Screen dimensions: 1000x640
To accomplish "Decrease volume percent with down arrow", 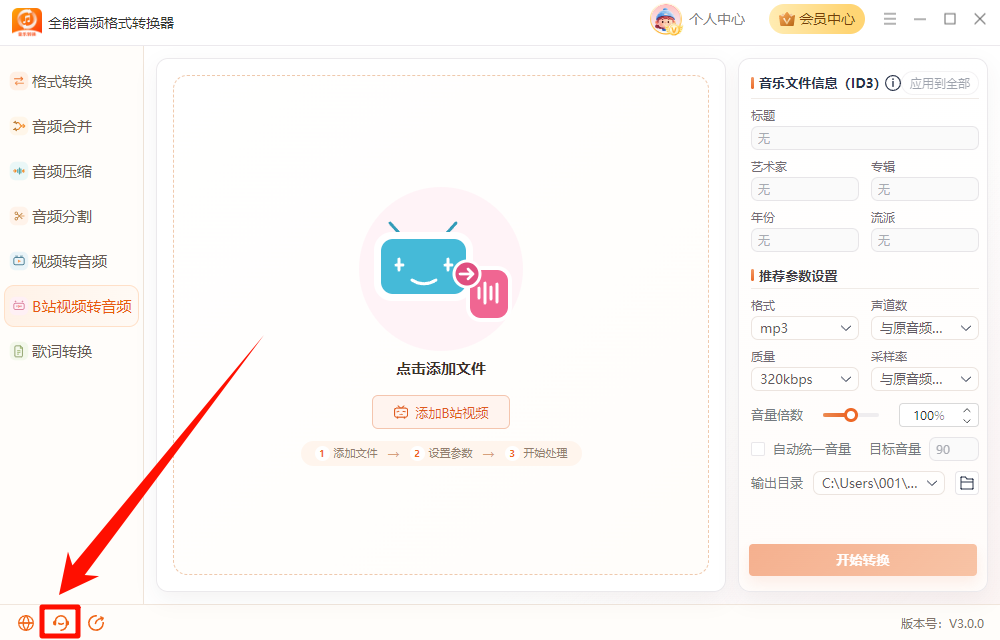I will pos(967,421).
